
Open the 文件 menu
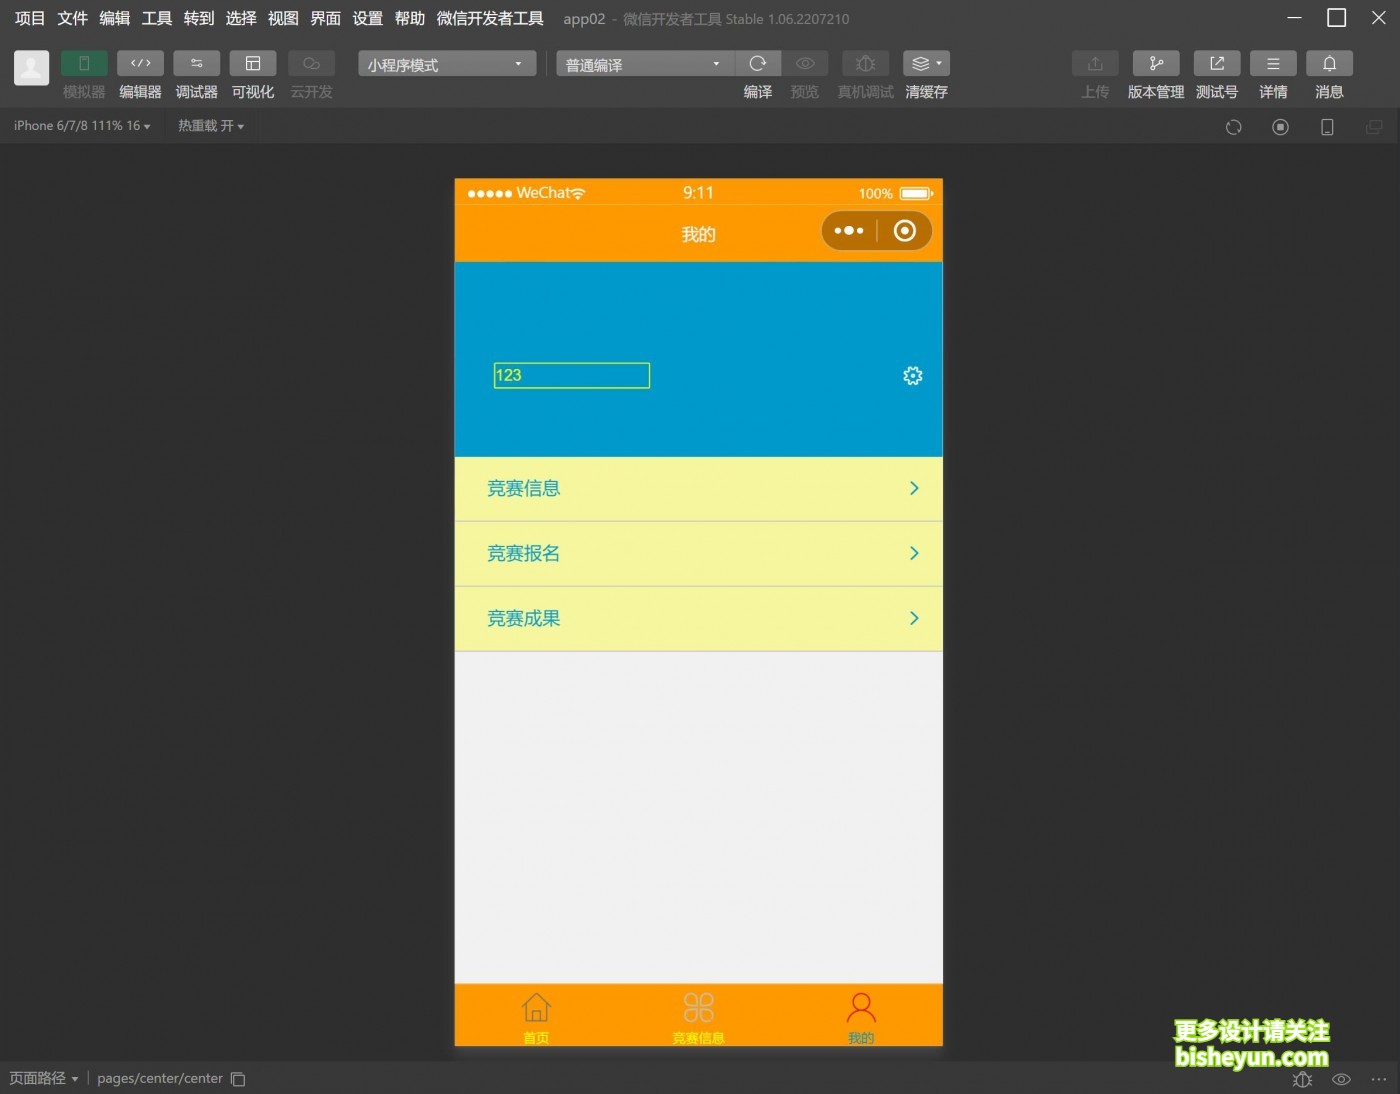pyautogui.click(x=72, y=18)
